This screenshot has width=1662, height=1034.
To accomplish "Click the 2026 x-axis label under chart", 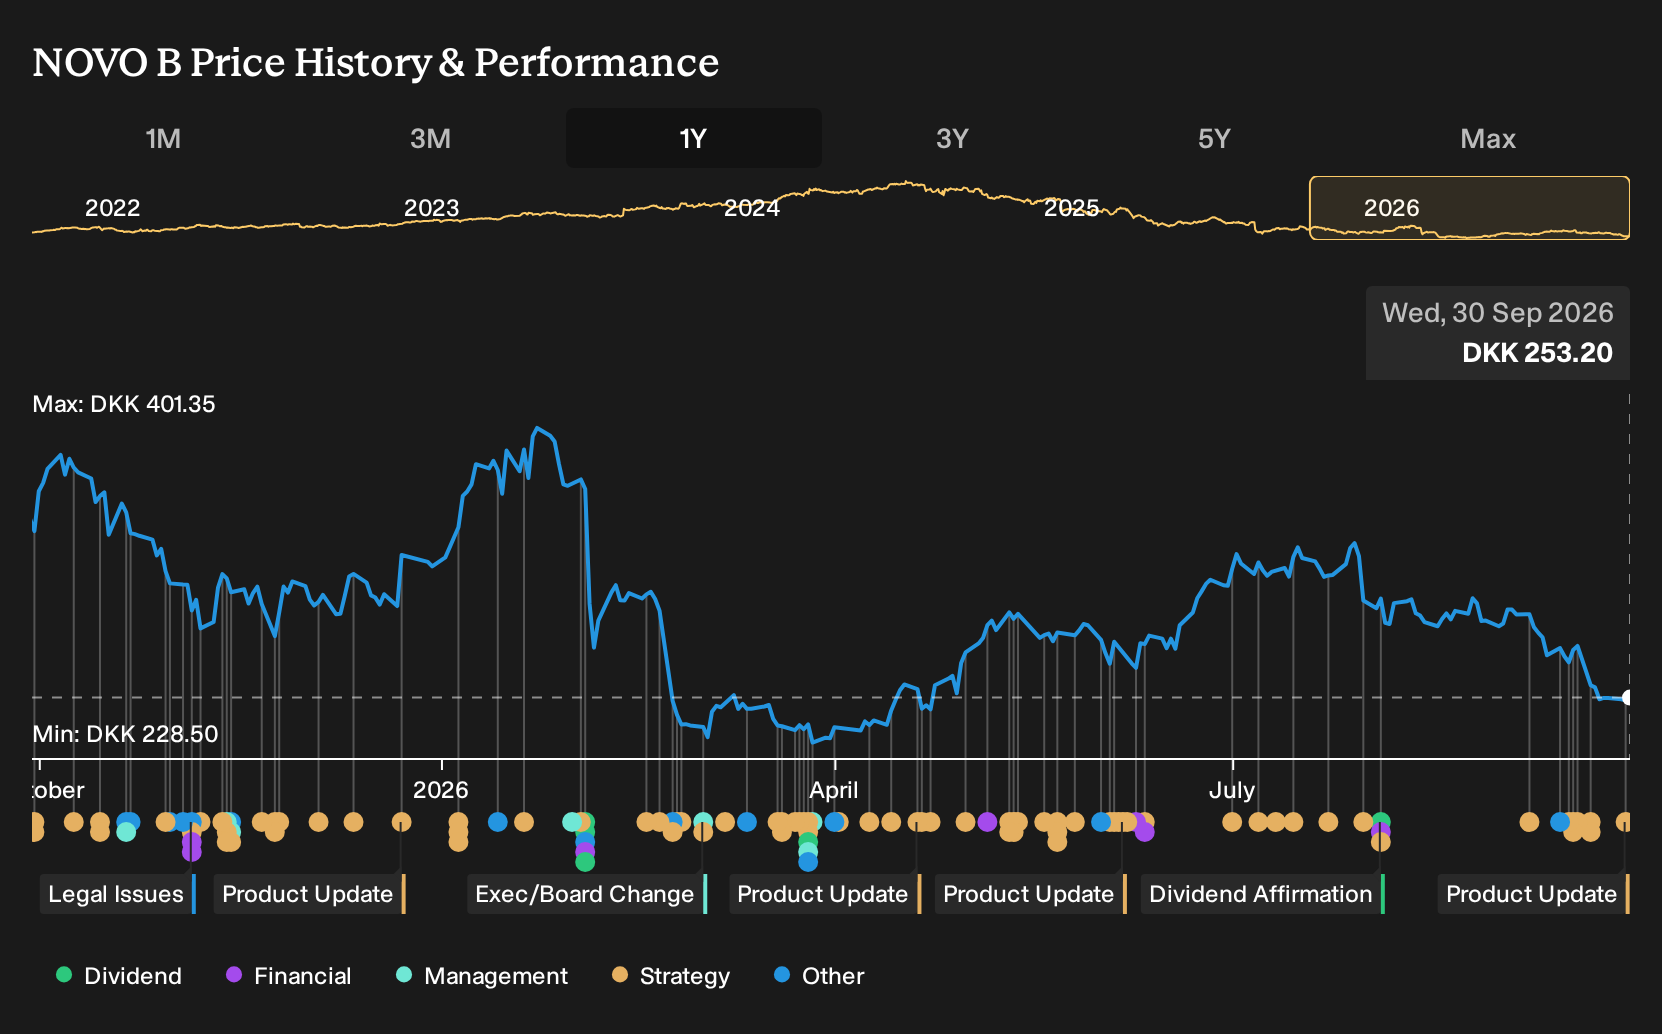I will pyautogui.click(x=441, y=790).
